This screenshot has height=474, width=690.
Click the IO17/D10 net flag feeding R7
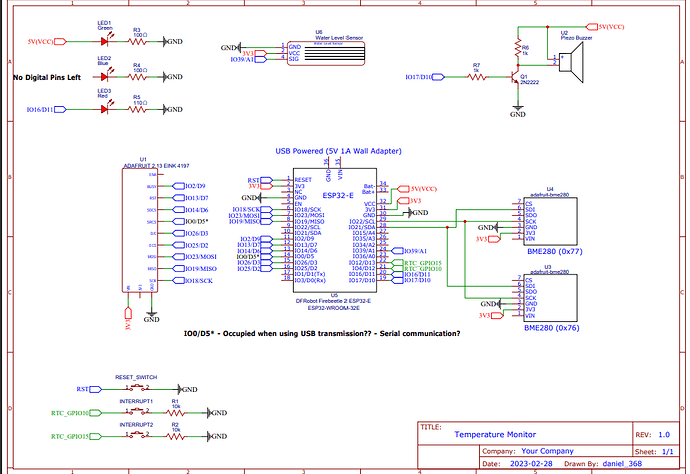click(x=425, y=77)
